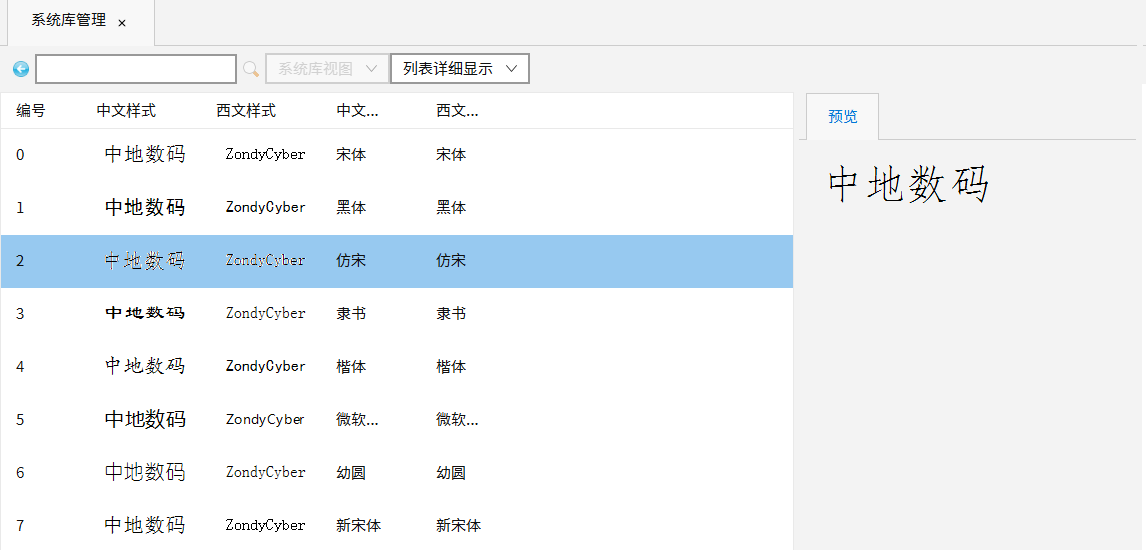Click ZondyCyber sample in row 5
The height and width of the screenshot is (550, 1146).
tap(265, 419)
